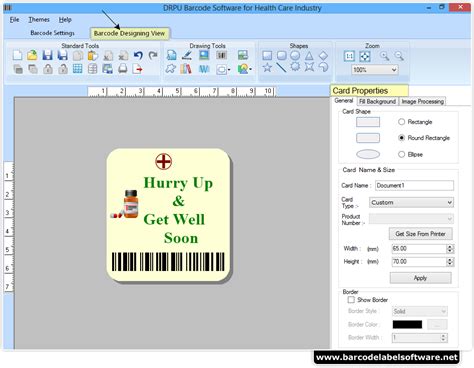474x368 pixels.
Task: Open the Card Type dropdown
Action: [x=411, y=202]
